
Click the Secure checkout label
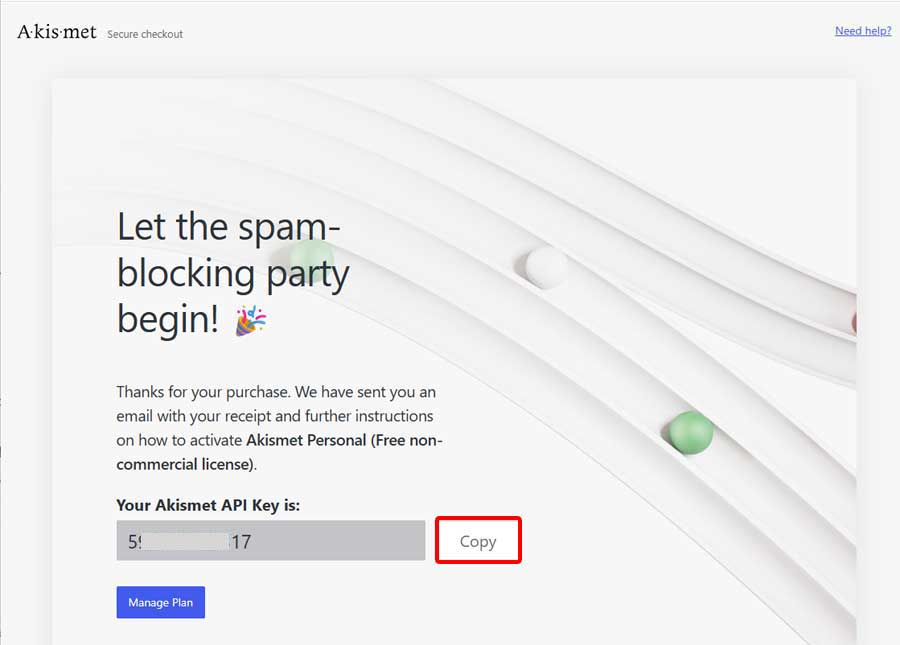pos(145,34)
